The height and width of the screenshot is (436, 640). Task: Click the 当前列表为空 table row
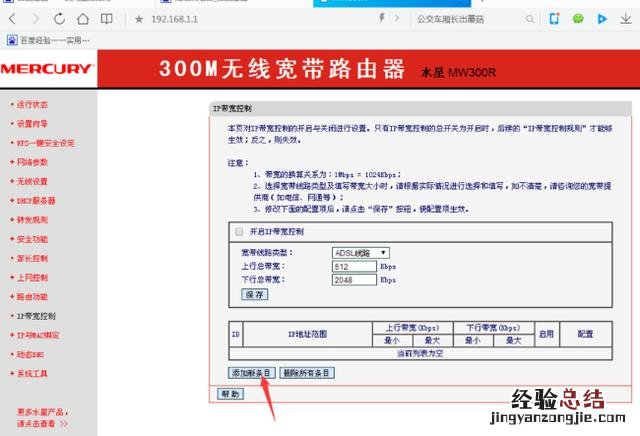point(420,354)
